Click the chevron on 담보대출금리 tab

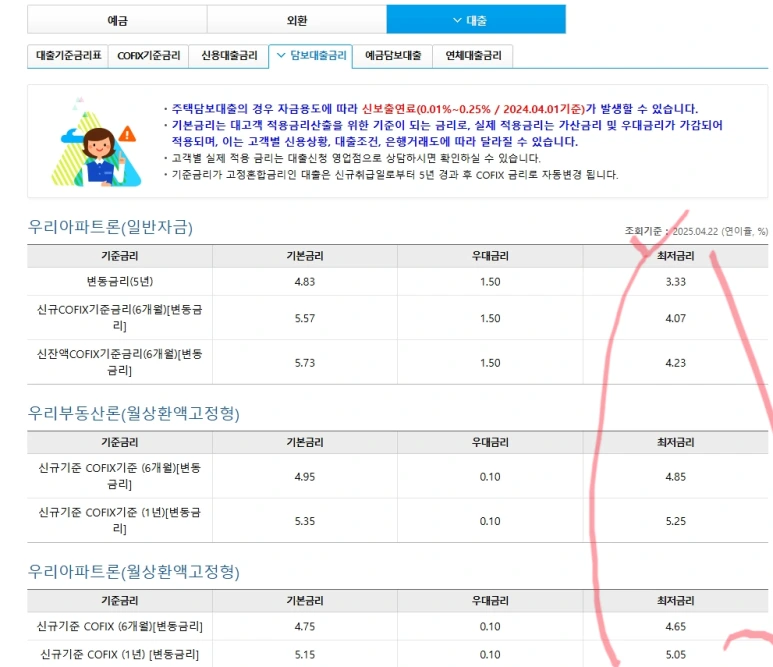click(281, 55)
